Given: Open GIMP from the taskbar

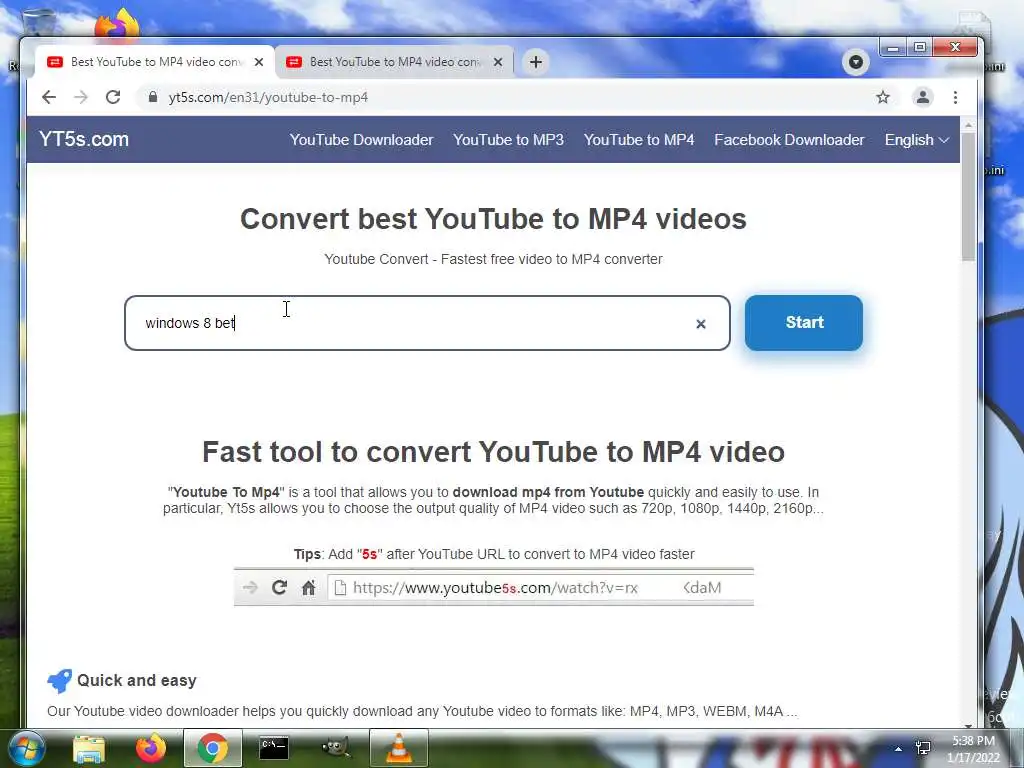Looking at the screenshot, I should pos(336,748).
